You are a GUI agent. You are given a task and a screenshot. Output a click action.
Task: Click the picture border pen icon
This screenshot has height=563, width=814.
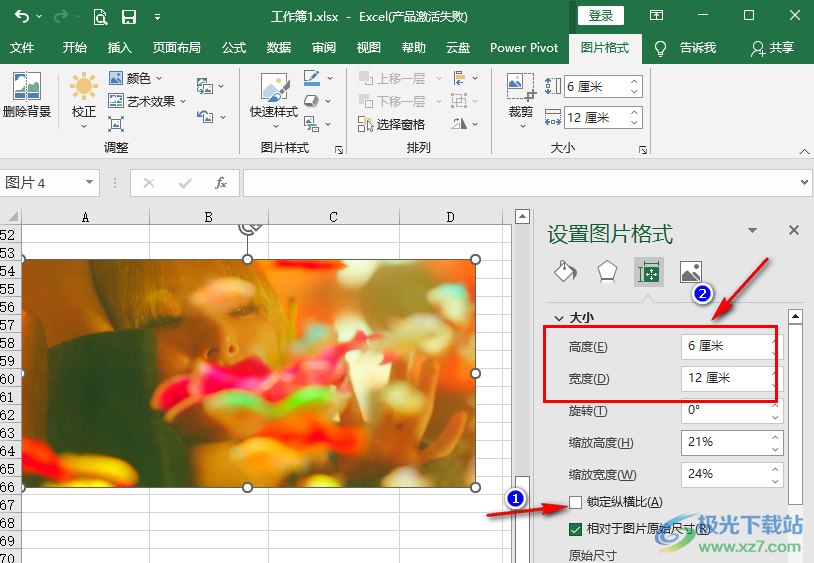click(311, 78)
